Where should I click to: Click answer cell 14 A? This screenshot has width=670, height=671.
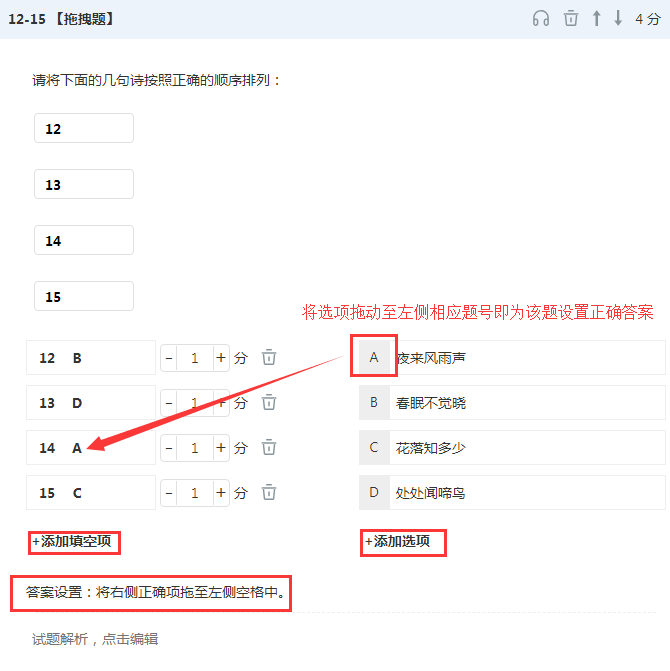pos(91,447)
